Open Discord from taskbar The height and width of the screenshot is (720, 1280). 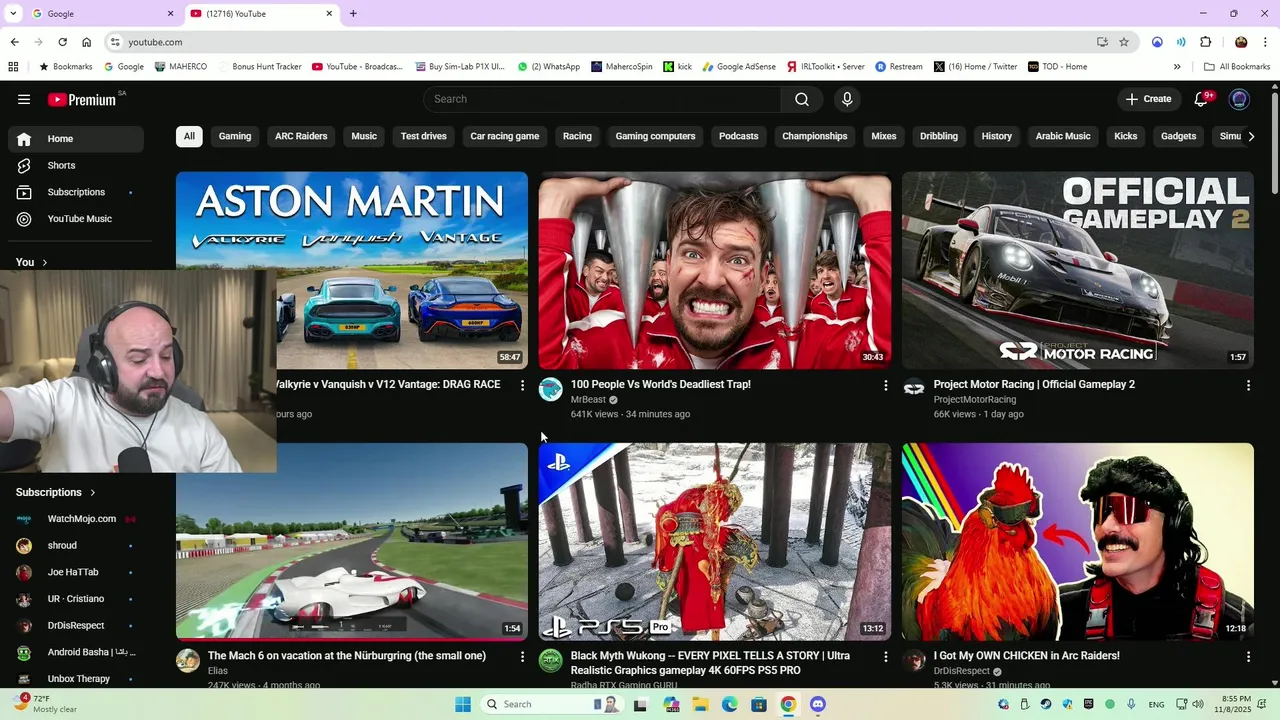(818, 704)
